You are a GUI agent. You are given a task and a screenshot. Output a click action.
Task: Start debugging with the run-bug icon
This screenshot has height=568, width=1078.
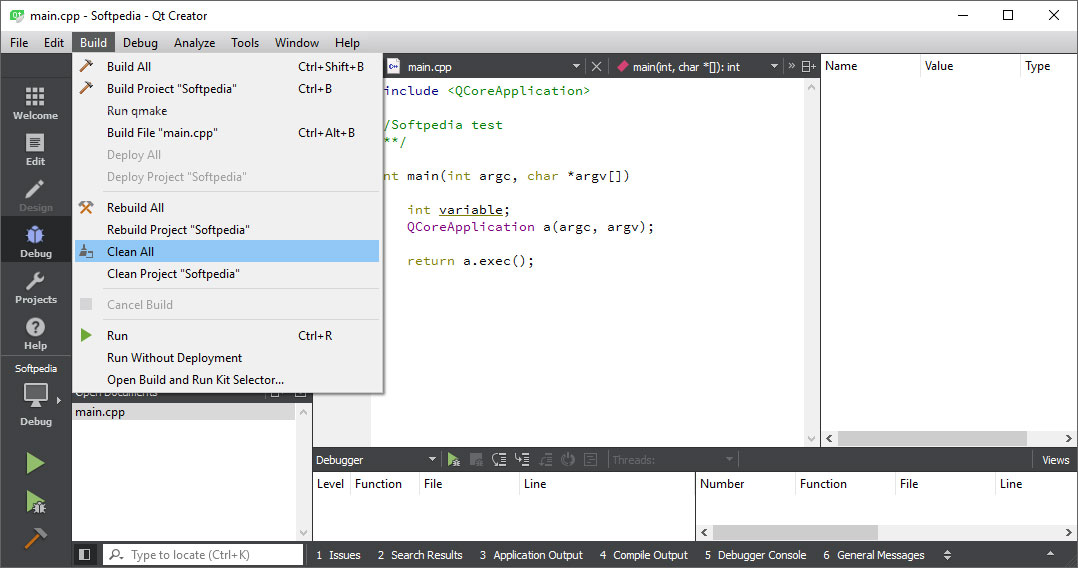pyautogui.click(x=35, y=501)
